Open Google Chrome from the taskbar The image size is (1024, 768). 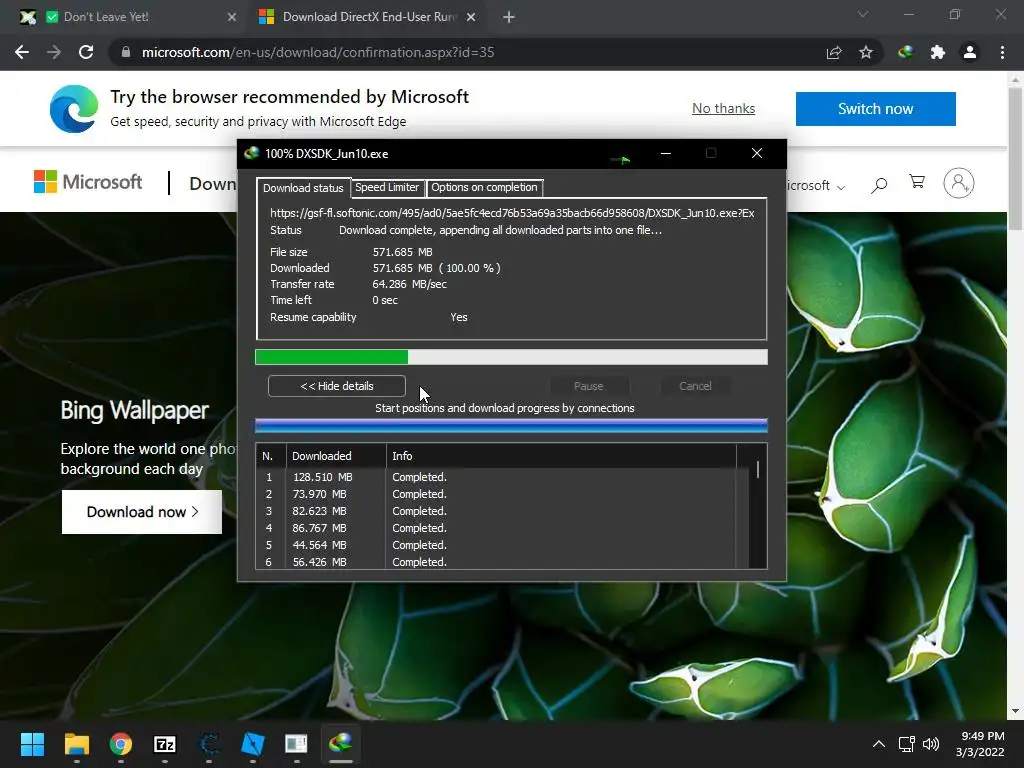tap(121, 744)
